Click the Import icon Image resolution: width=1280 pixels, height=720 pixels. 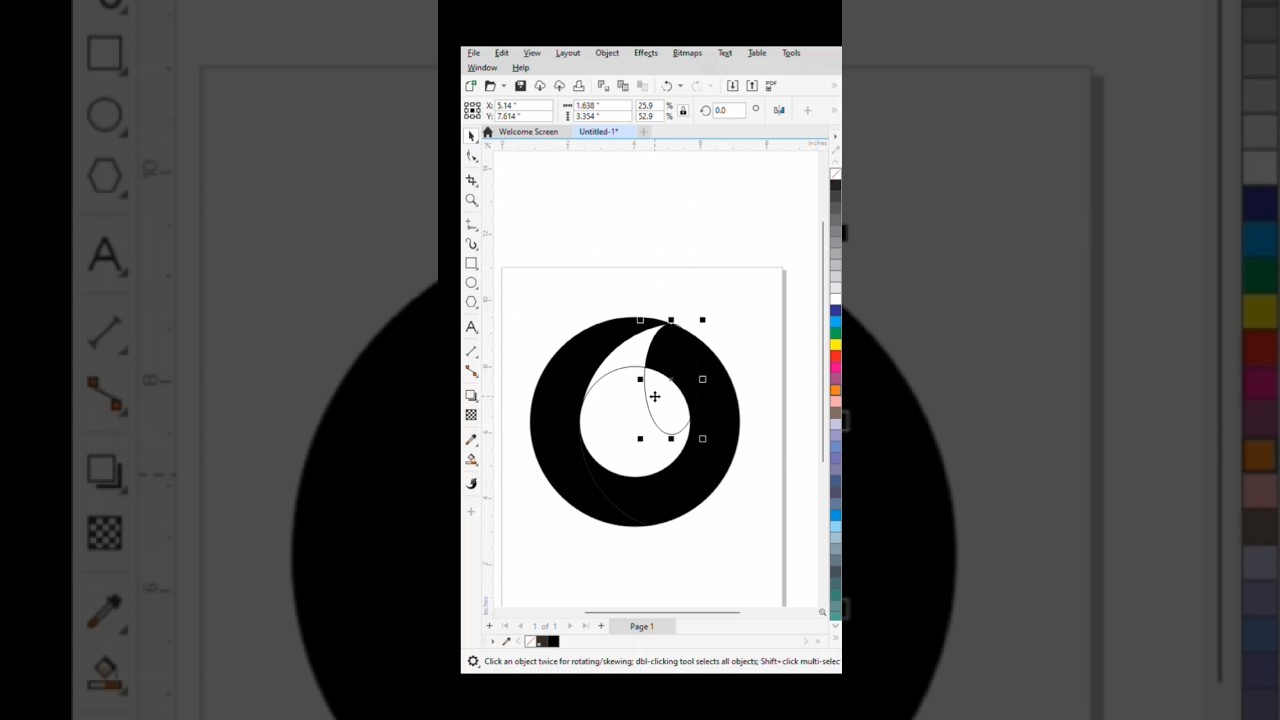point(732,86)
